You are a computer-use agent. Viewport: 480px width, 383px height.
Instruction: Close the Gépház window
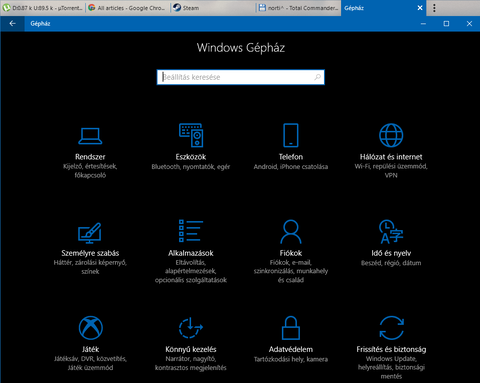(469, 24)
